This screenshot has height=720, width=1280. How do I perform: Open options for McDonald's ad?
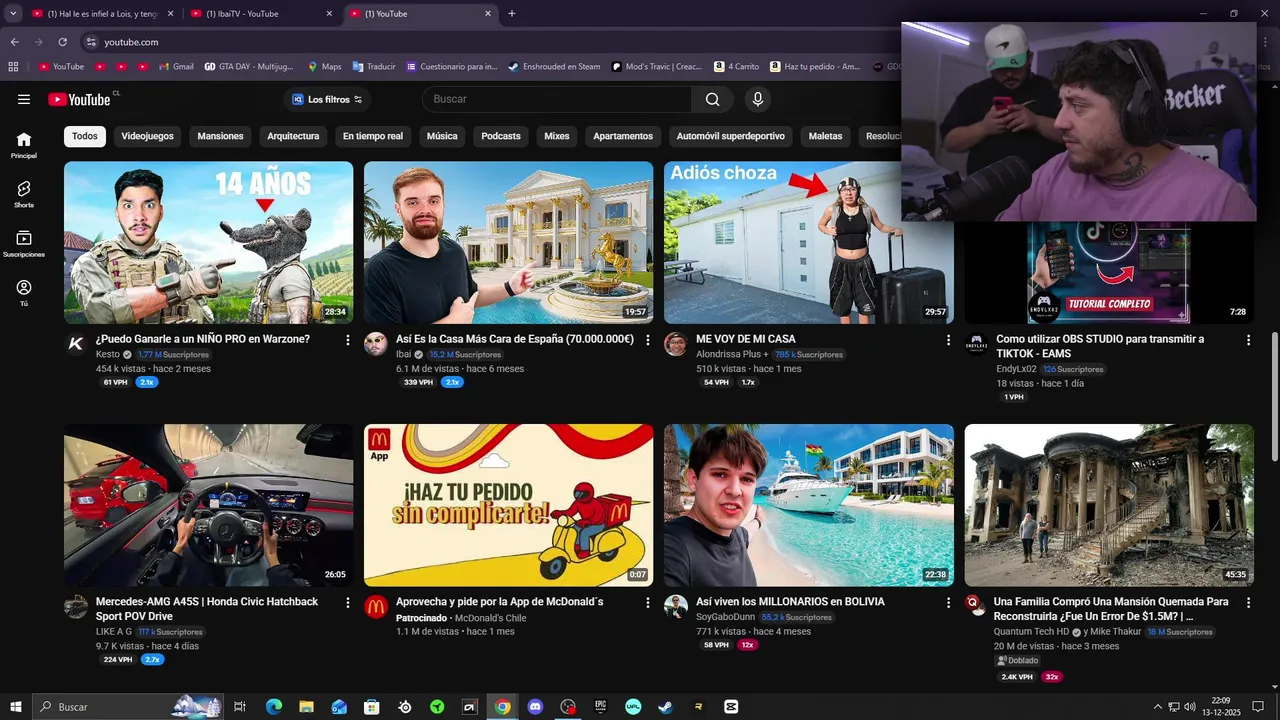[x=648, y=603]
